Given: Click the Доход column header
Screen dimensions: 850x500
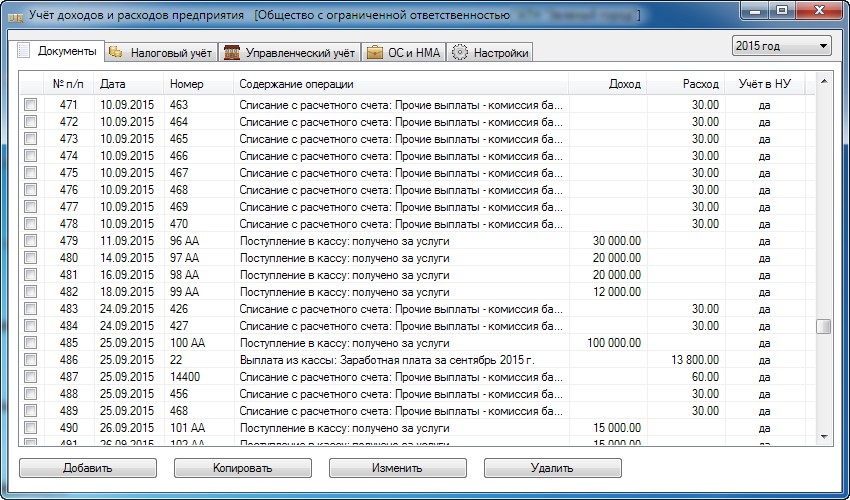Looking at the screenshot, I should [608, 84].
